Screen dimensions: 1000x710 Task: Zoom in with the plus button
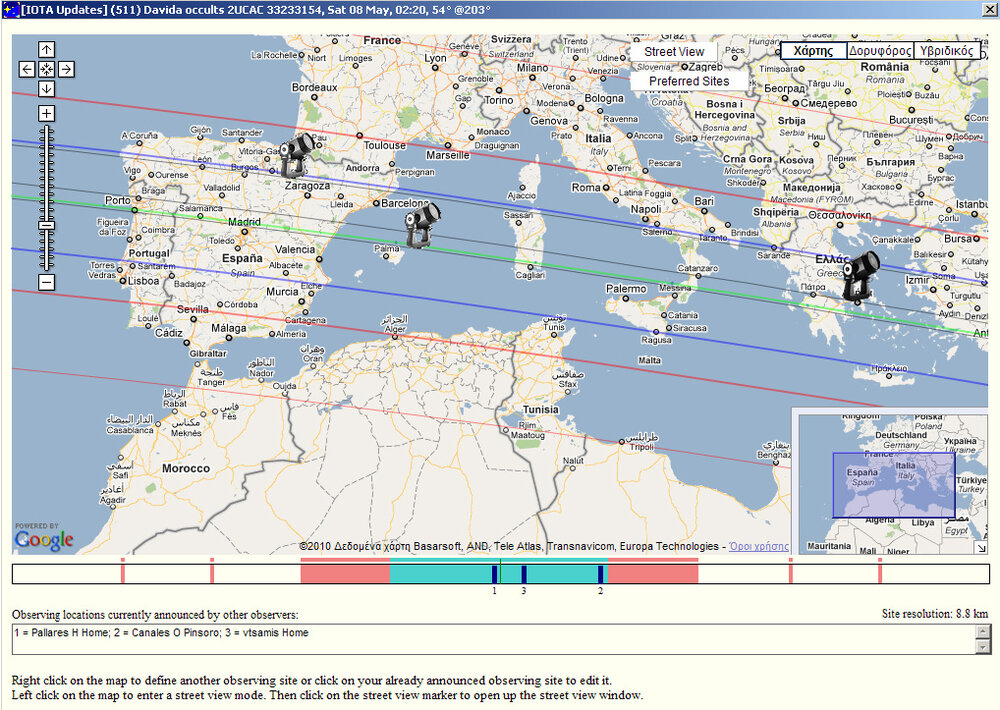click(x=45, y=113)
